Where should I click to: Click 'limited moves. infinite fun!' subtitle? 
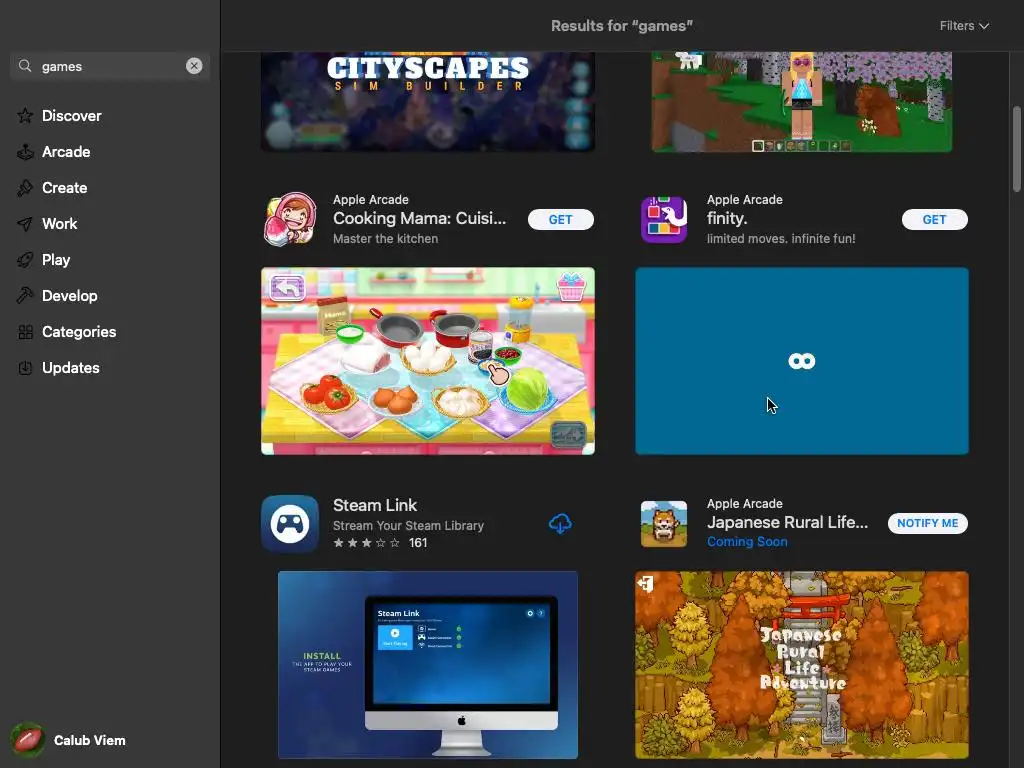click(781, 238)
